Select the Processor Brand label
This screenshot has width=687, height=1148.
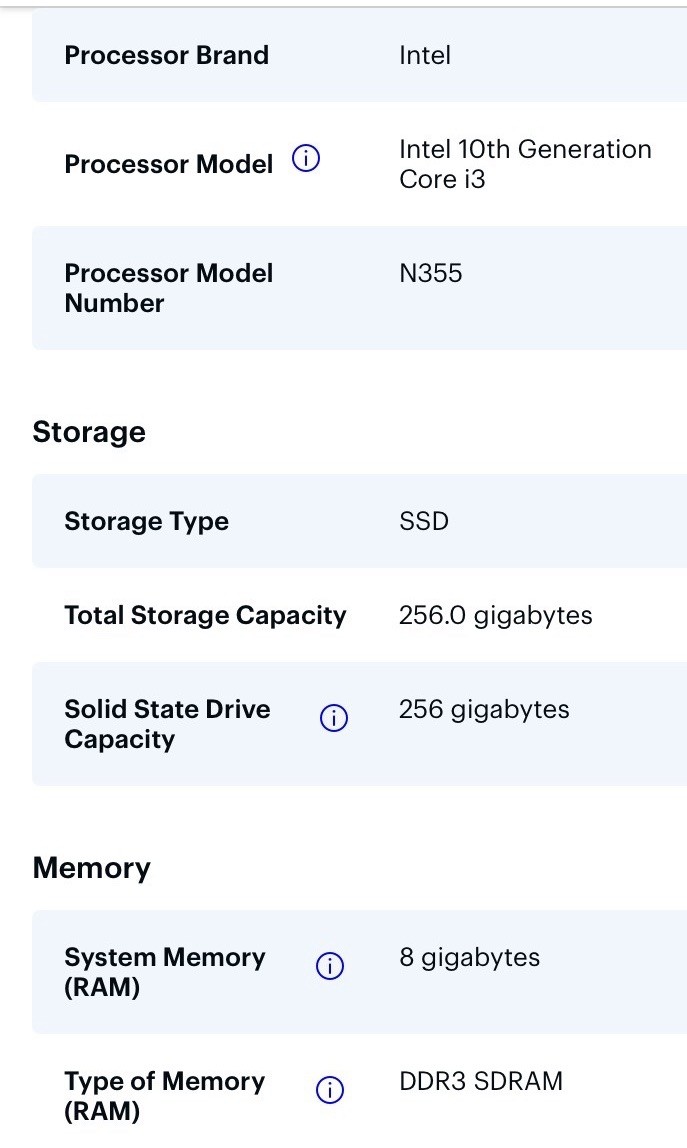click(x=166, y=56)
